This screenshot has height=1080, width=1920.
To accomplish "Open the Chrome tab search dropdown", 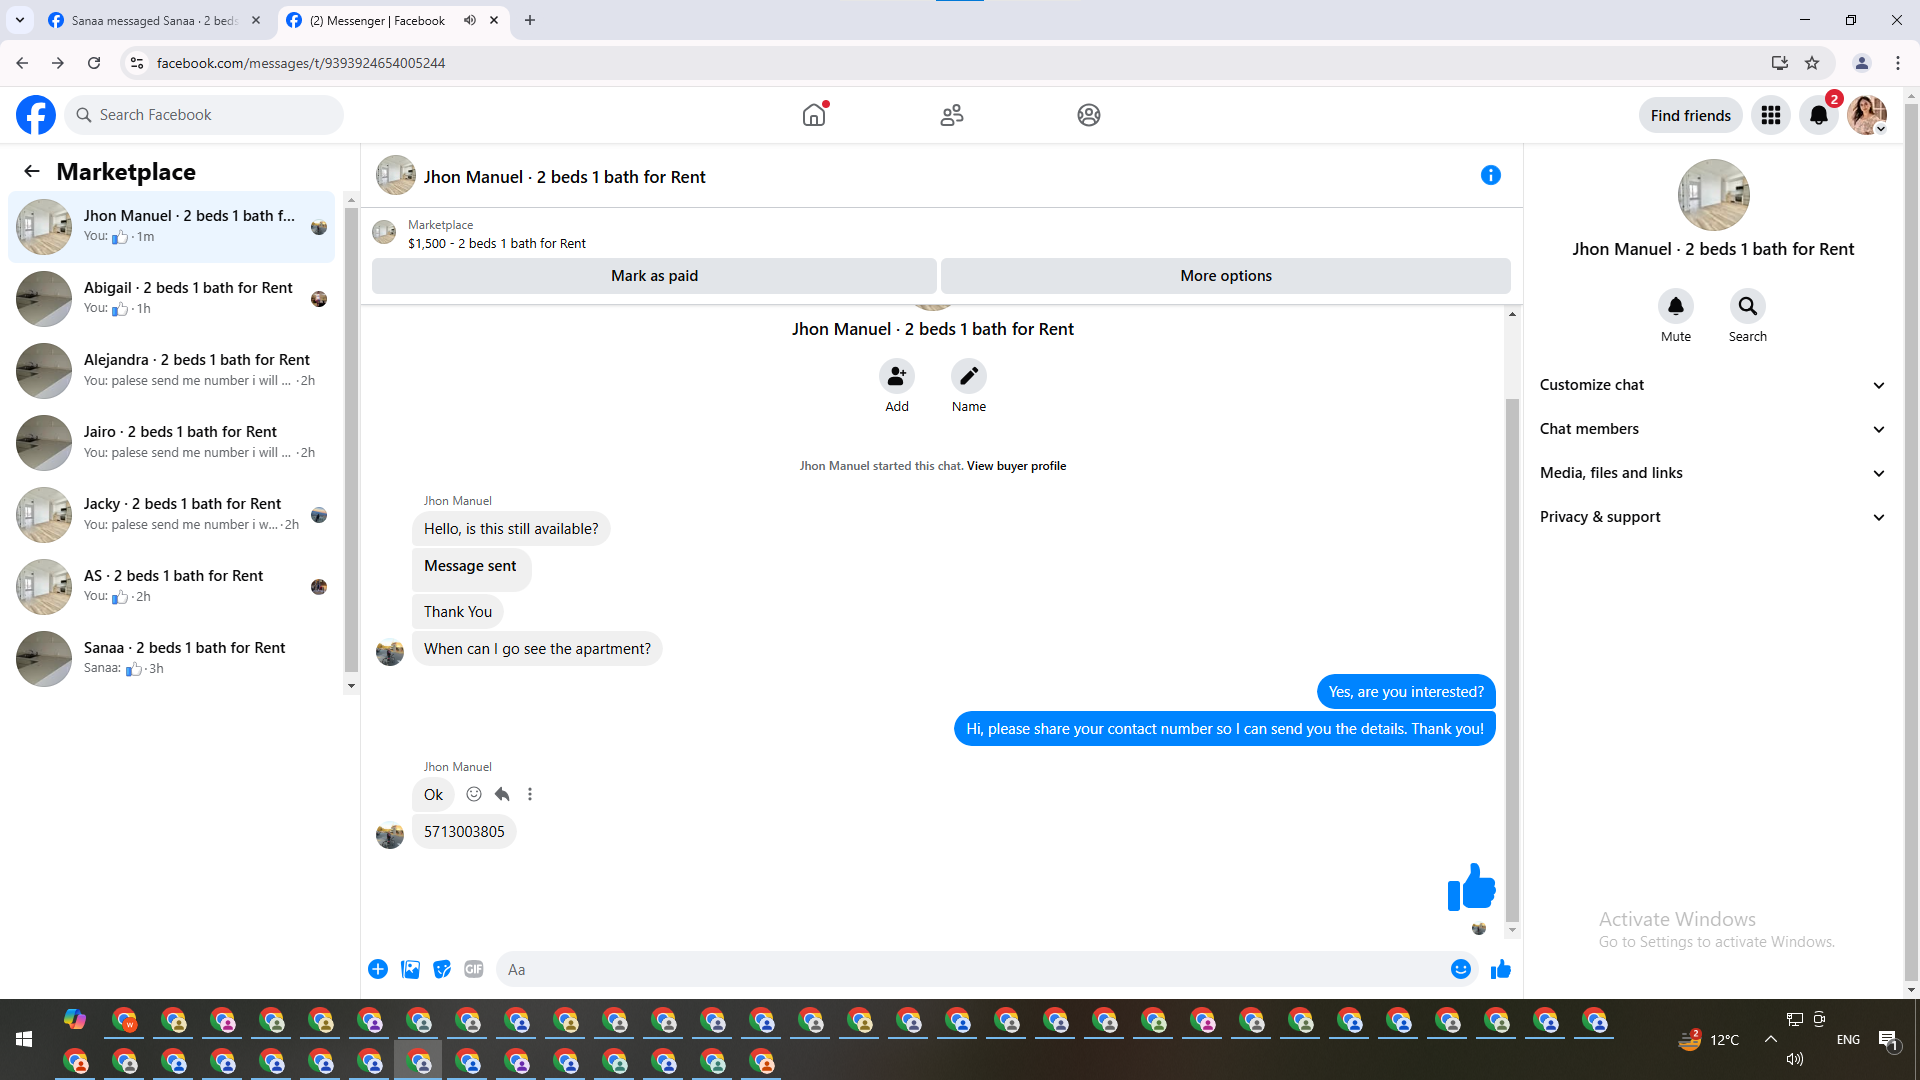I will point(20,20).
